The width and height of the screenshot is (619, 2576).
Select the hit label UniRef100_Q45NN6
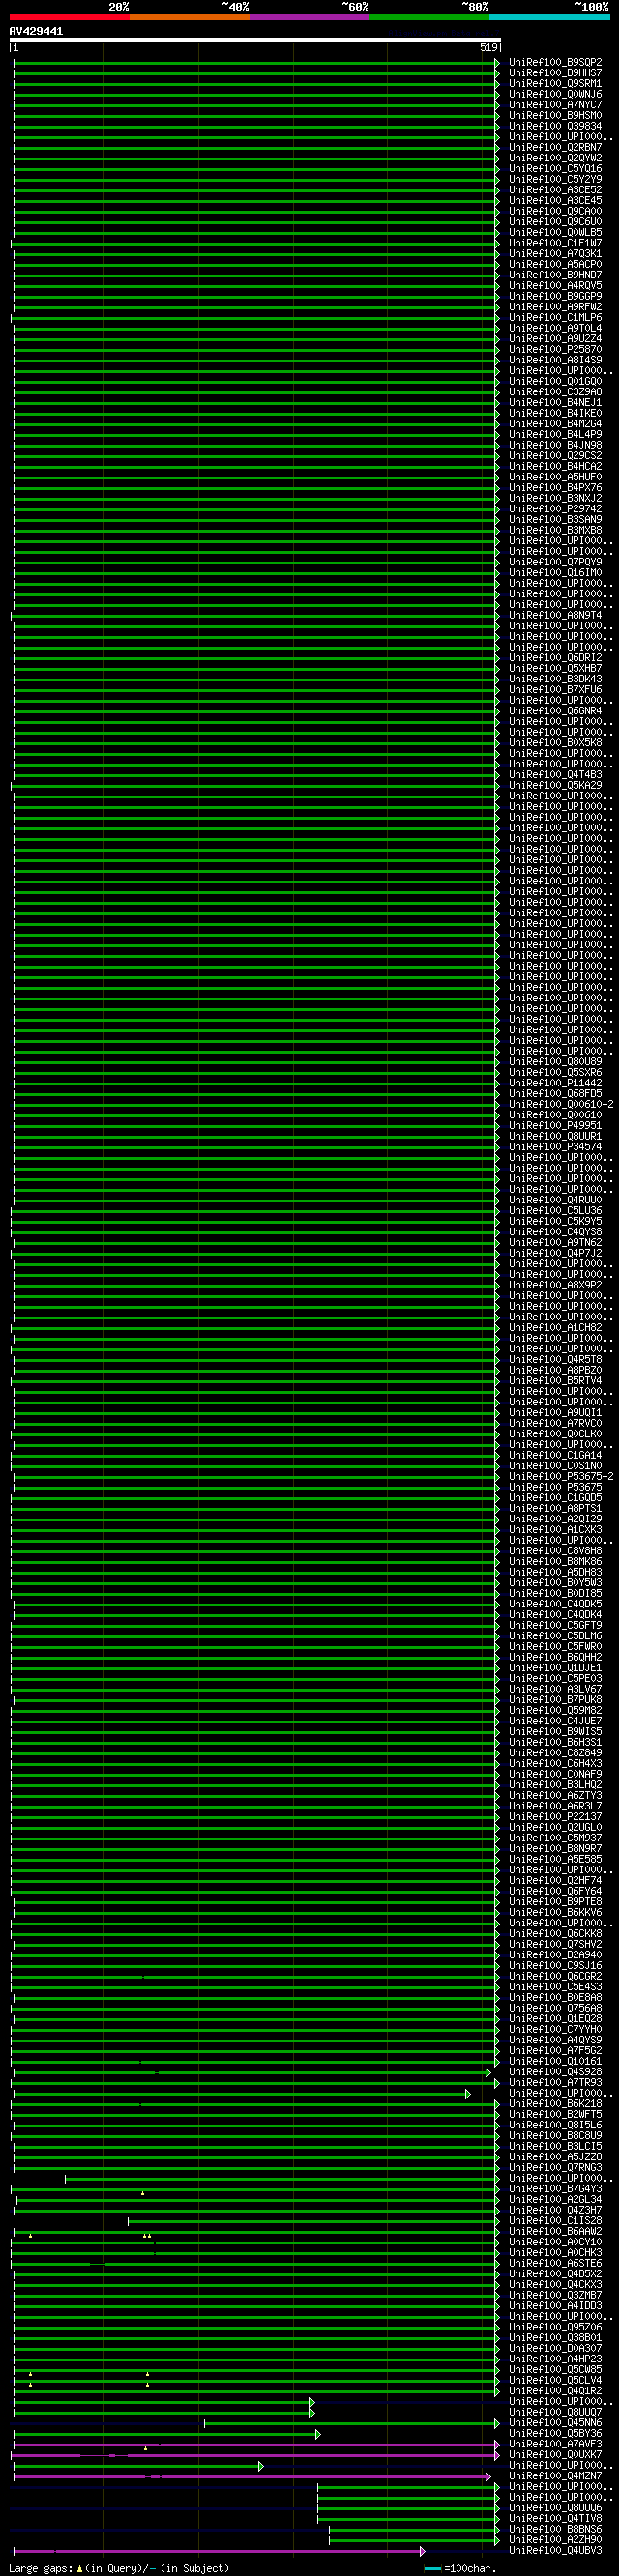555,2423
